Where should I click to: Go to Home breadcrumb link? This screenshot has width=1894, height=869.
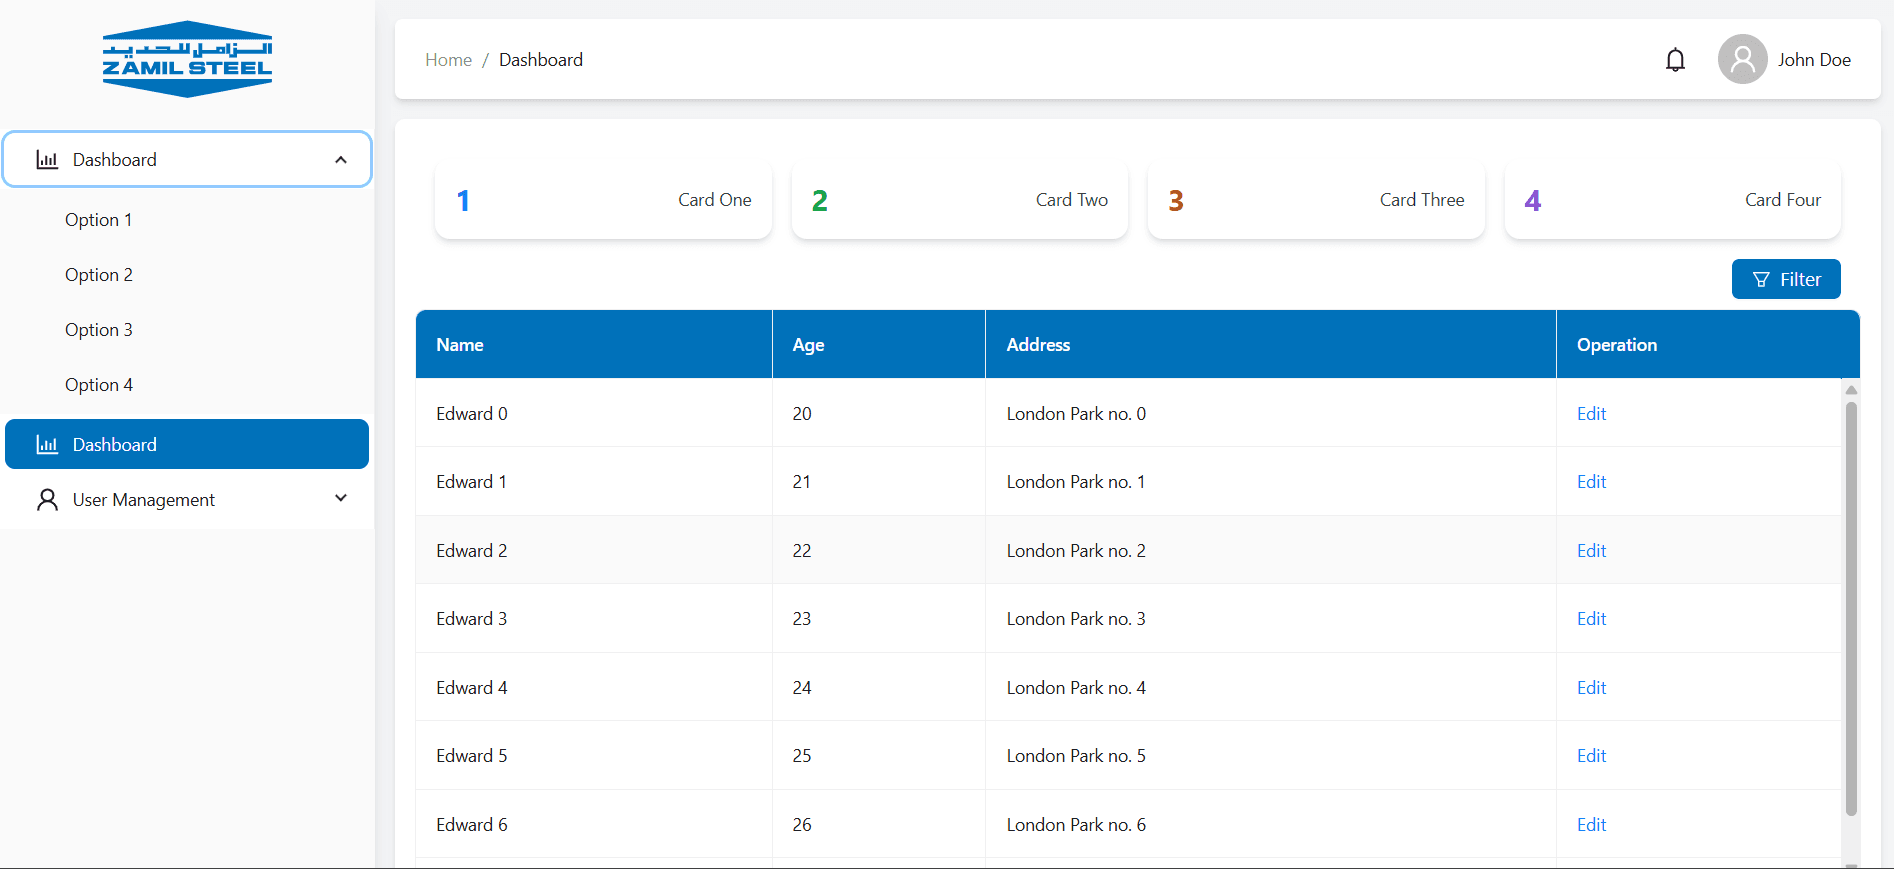(448, 60)
